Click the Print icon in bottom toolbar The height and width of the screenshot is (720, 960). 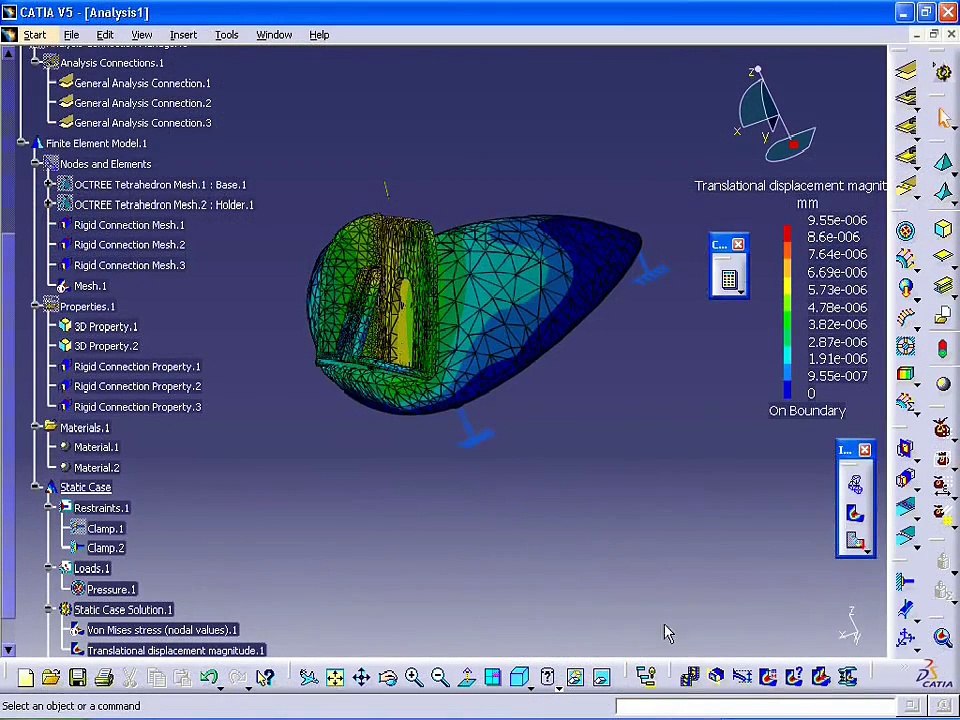[103, 678]
